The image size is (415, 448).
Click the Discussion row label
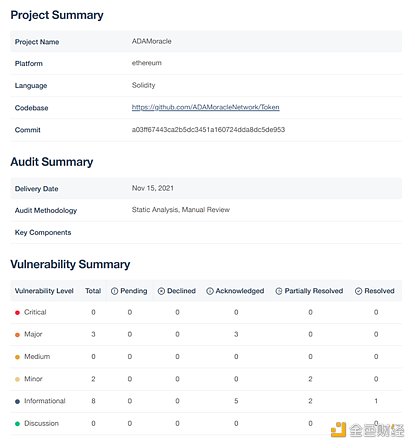click(x=42, y=423)
